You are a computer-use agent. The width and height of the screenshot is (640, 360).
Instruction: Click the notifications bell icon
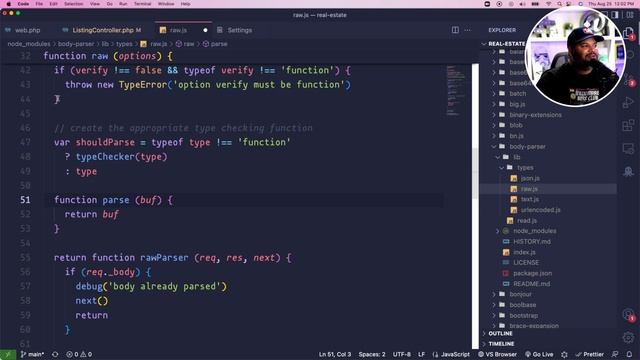[x=629, y=354]
